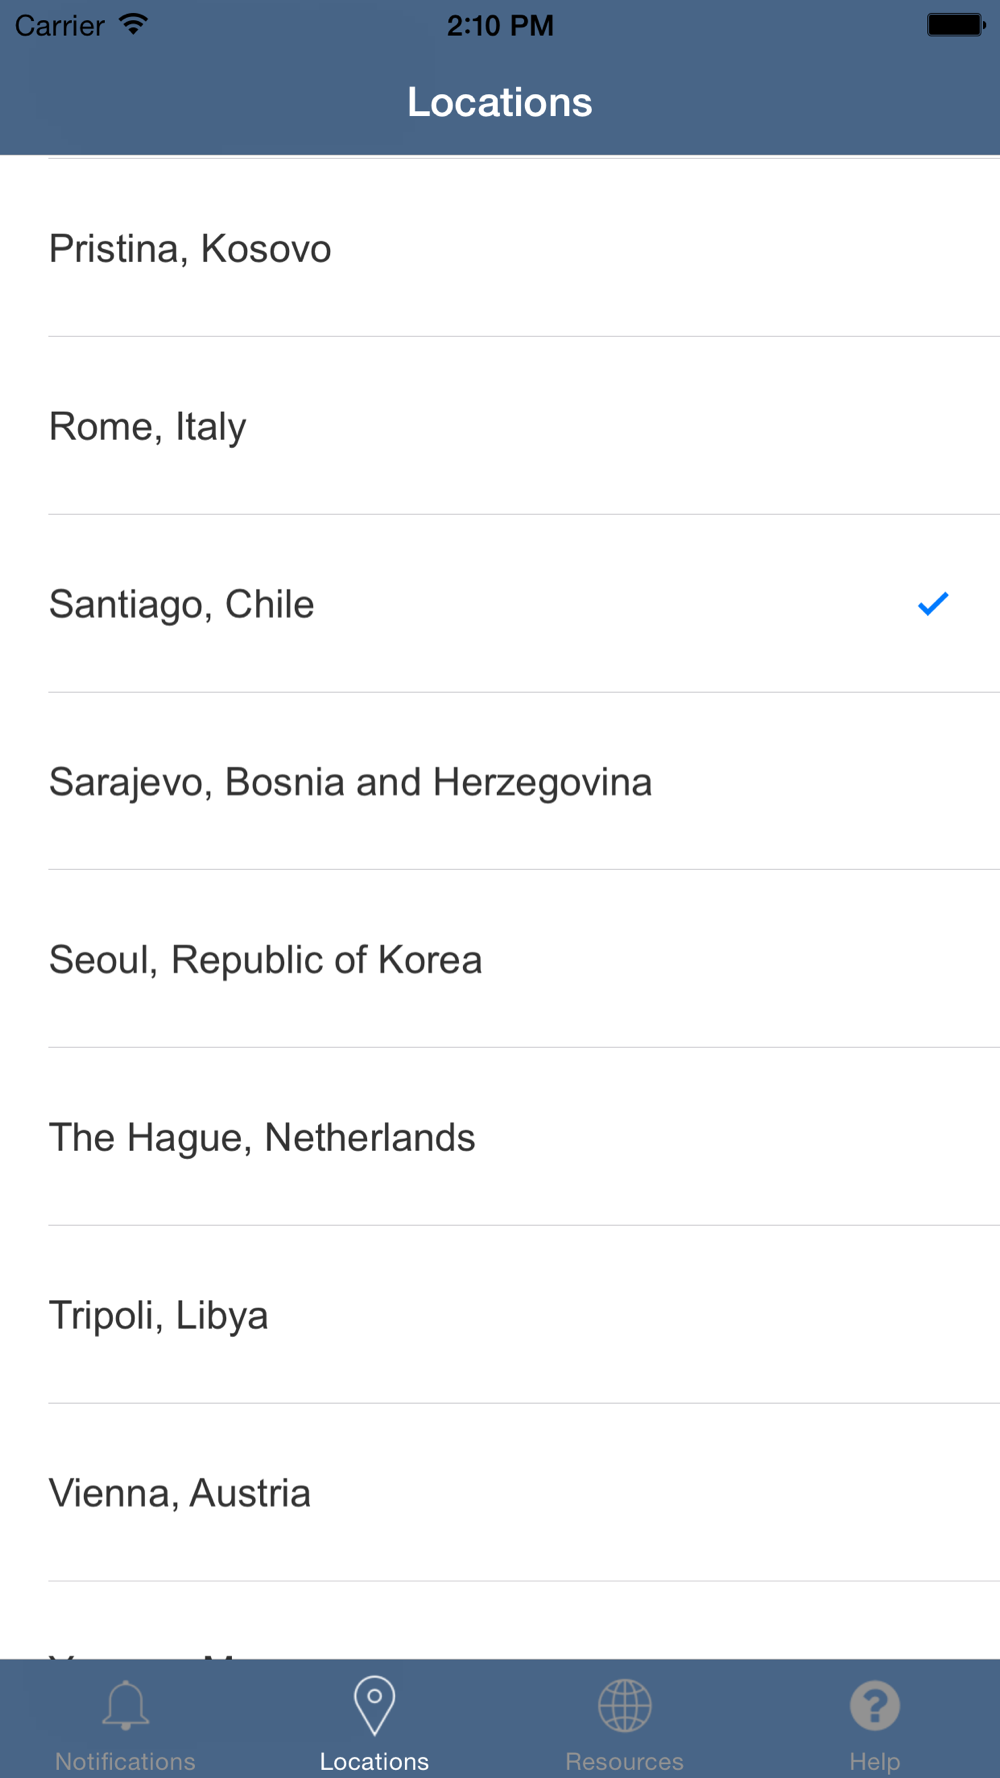Tap the Locations title header
This screenshot has width=1000, height=1778.
coord(500,102)
